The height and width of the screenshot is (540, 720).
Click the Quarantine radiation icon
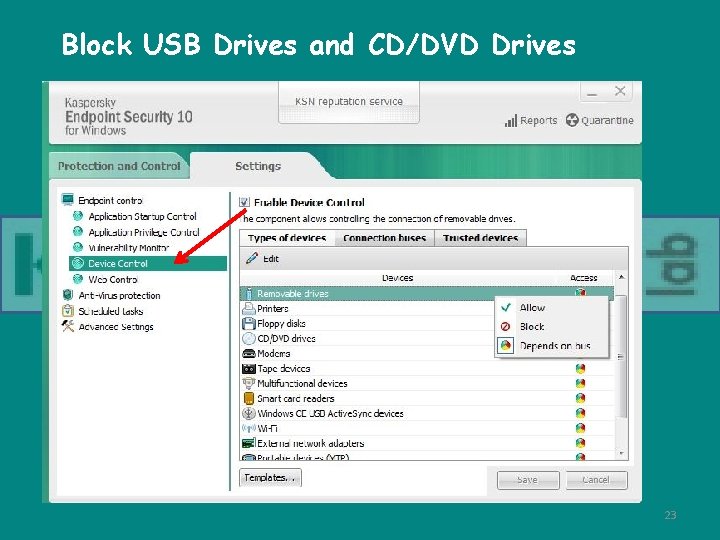(x=572, y=120)
